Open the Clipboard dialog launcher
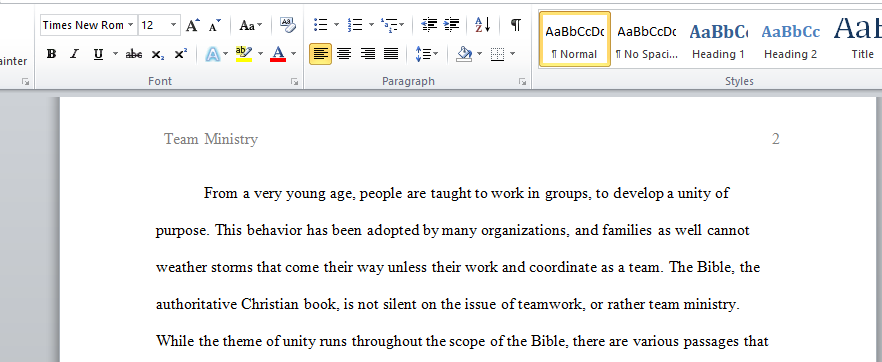This screenshot has width=882, height=362. coord(25,82)
